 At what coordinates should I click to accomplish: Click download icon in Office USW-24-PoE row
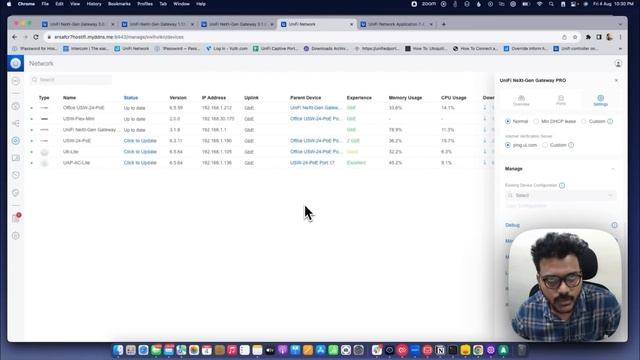pos(484,108)
